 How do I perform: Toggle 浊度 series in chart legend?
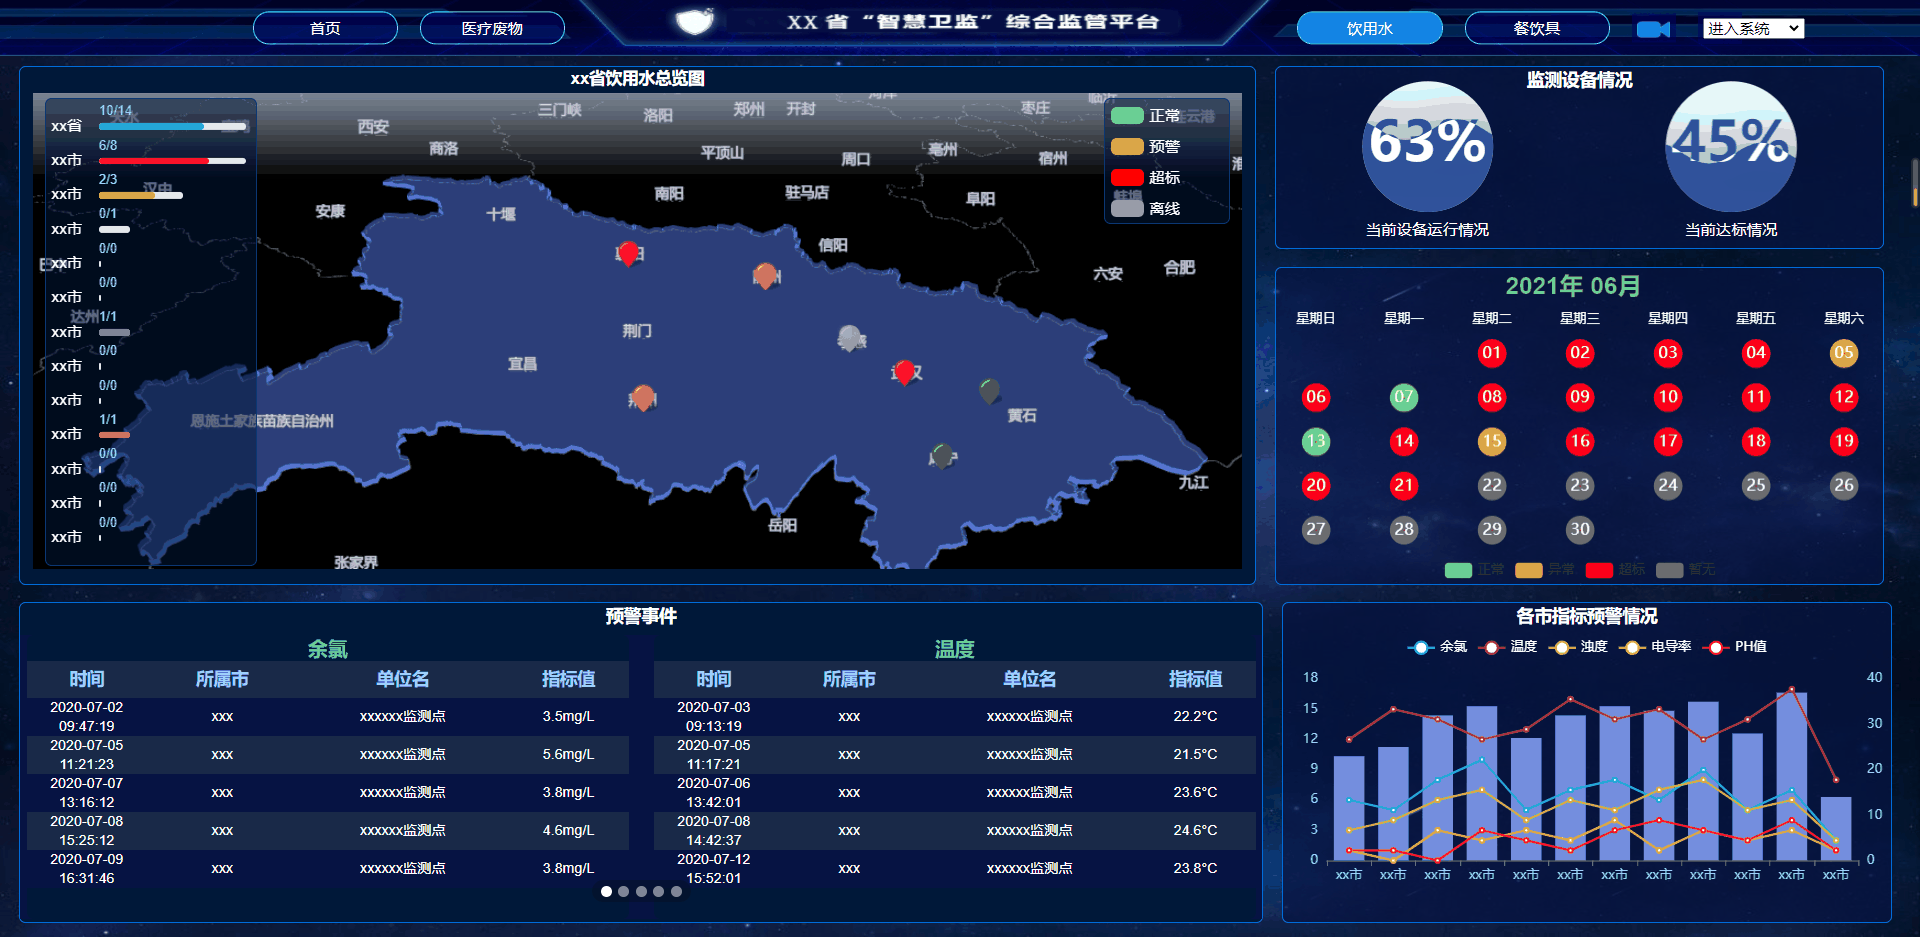(1578, 647)
